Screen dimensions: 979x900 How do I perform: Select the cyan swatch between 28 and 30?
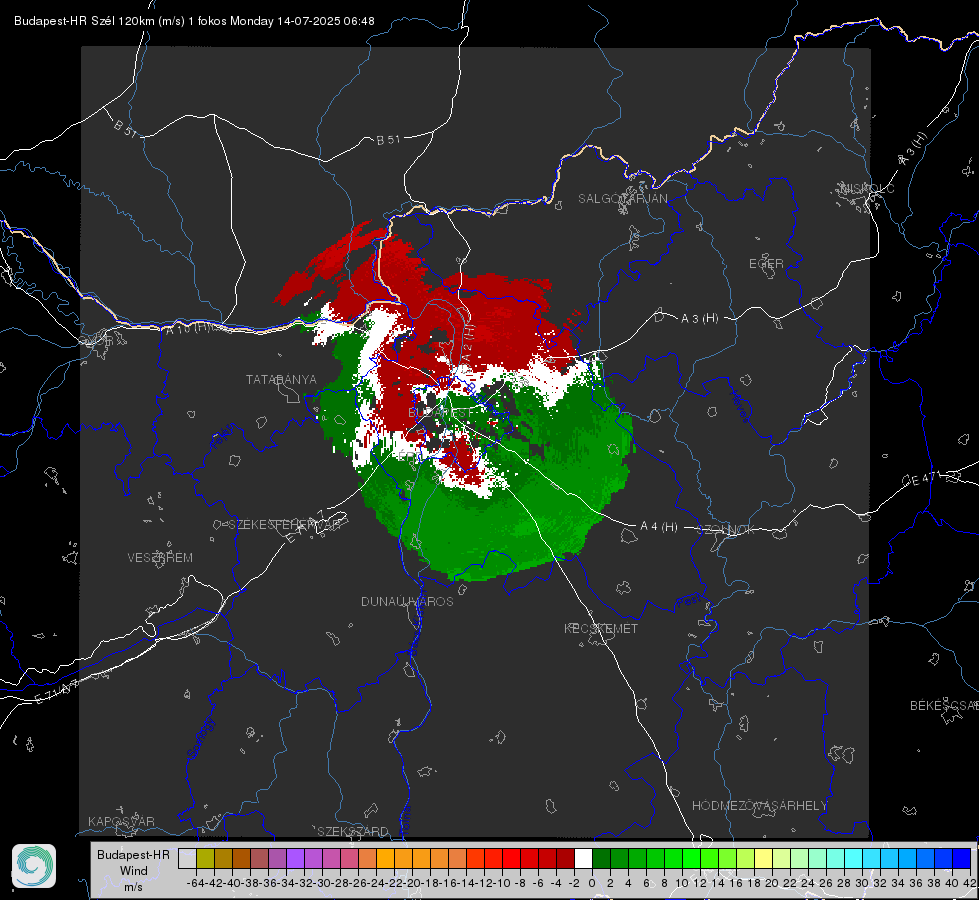click(854, 859)
